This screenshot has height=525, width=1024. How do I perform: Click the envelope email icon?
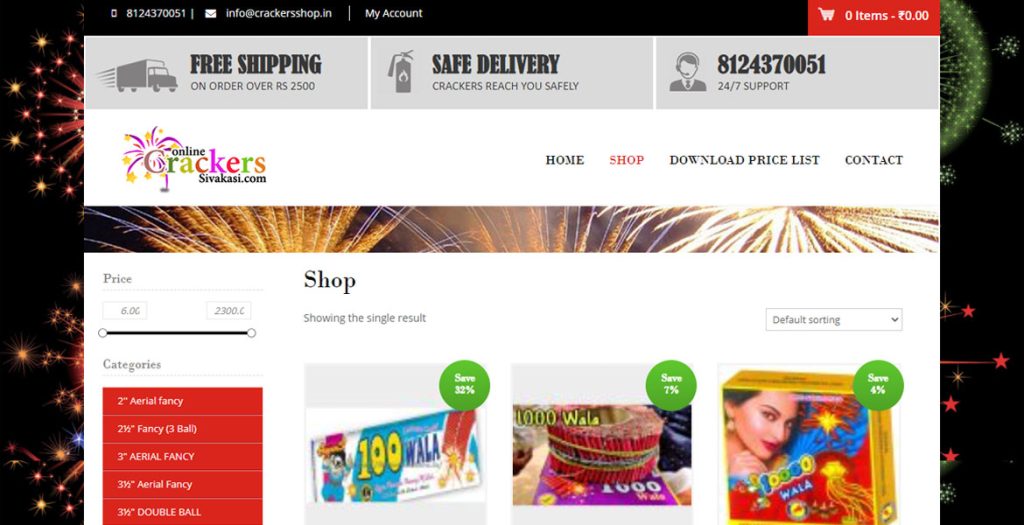tap(210, 13)
